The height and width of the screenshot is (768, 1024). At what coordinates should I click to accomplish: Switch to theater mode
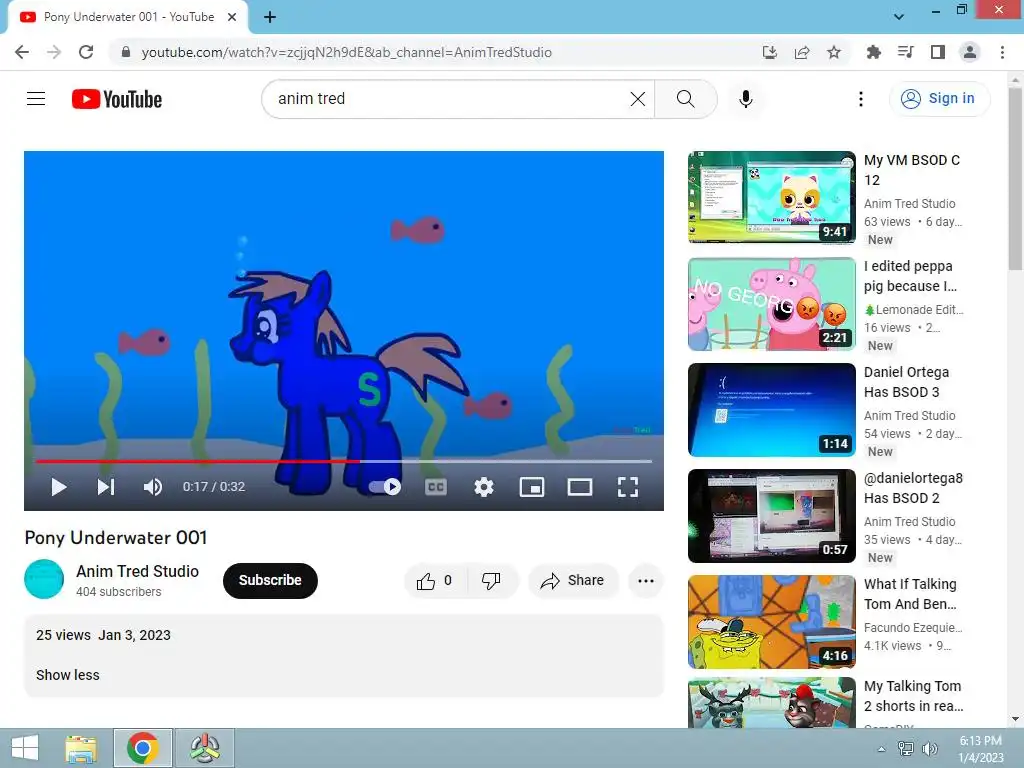(579, 487)
